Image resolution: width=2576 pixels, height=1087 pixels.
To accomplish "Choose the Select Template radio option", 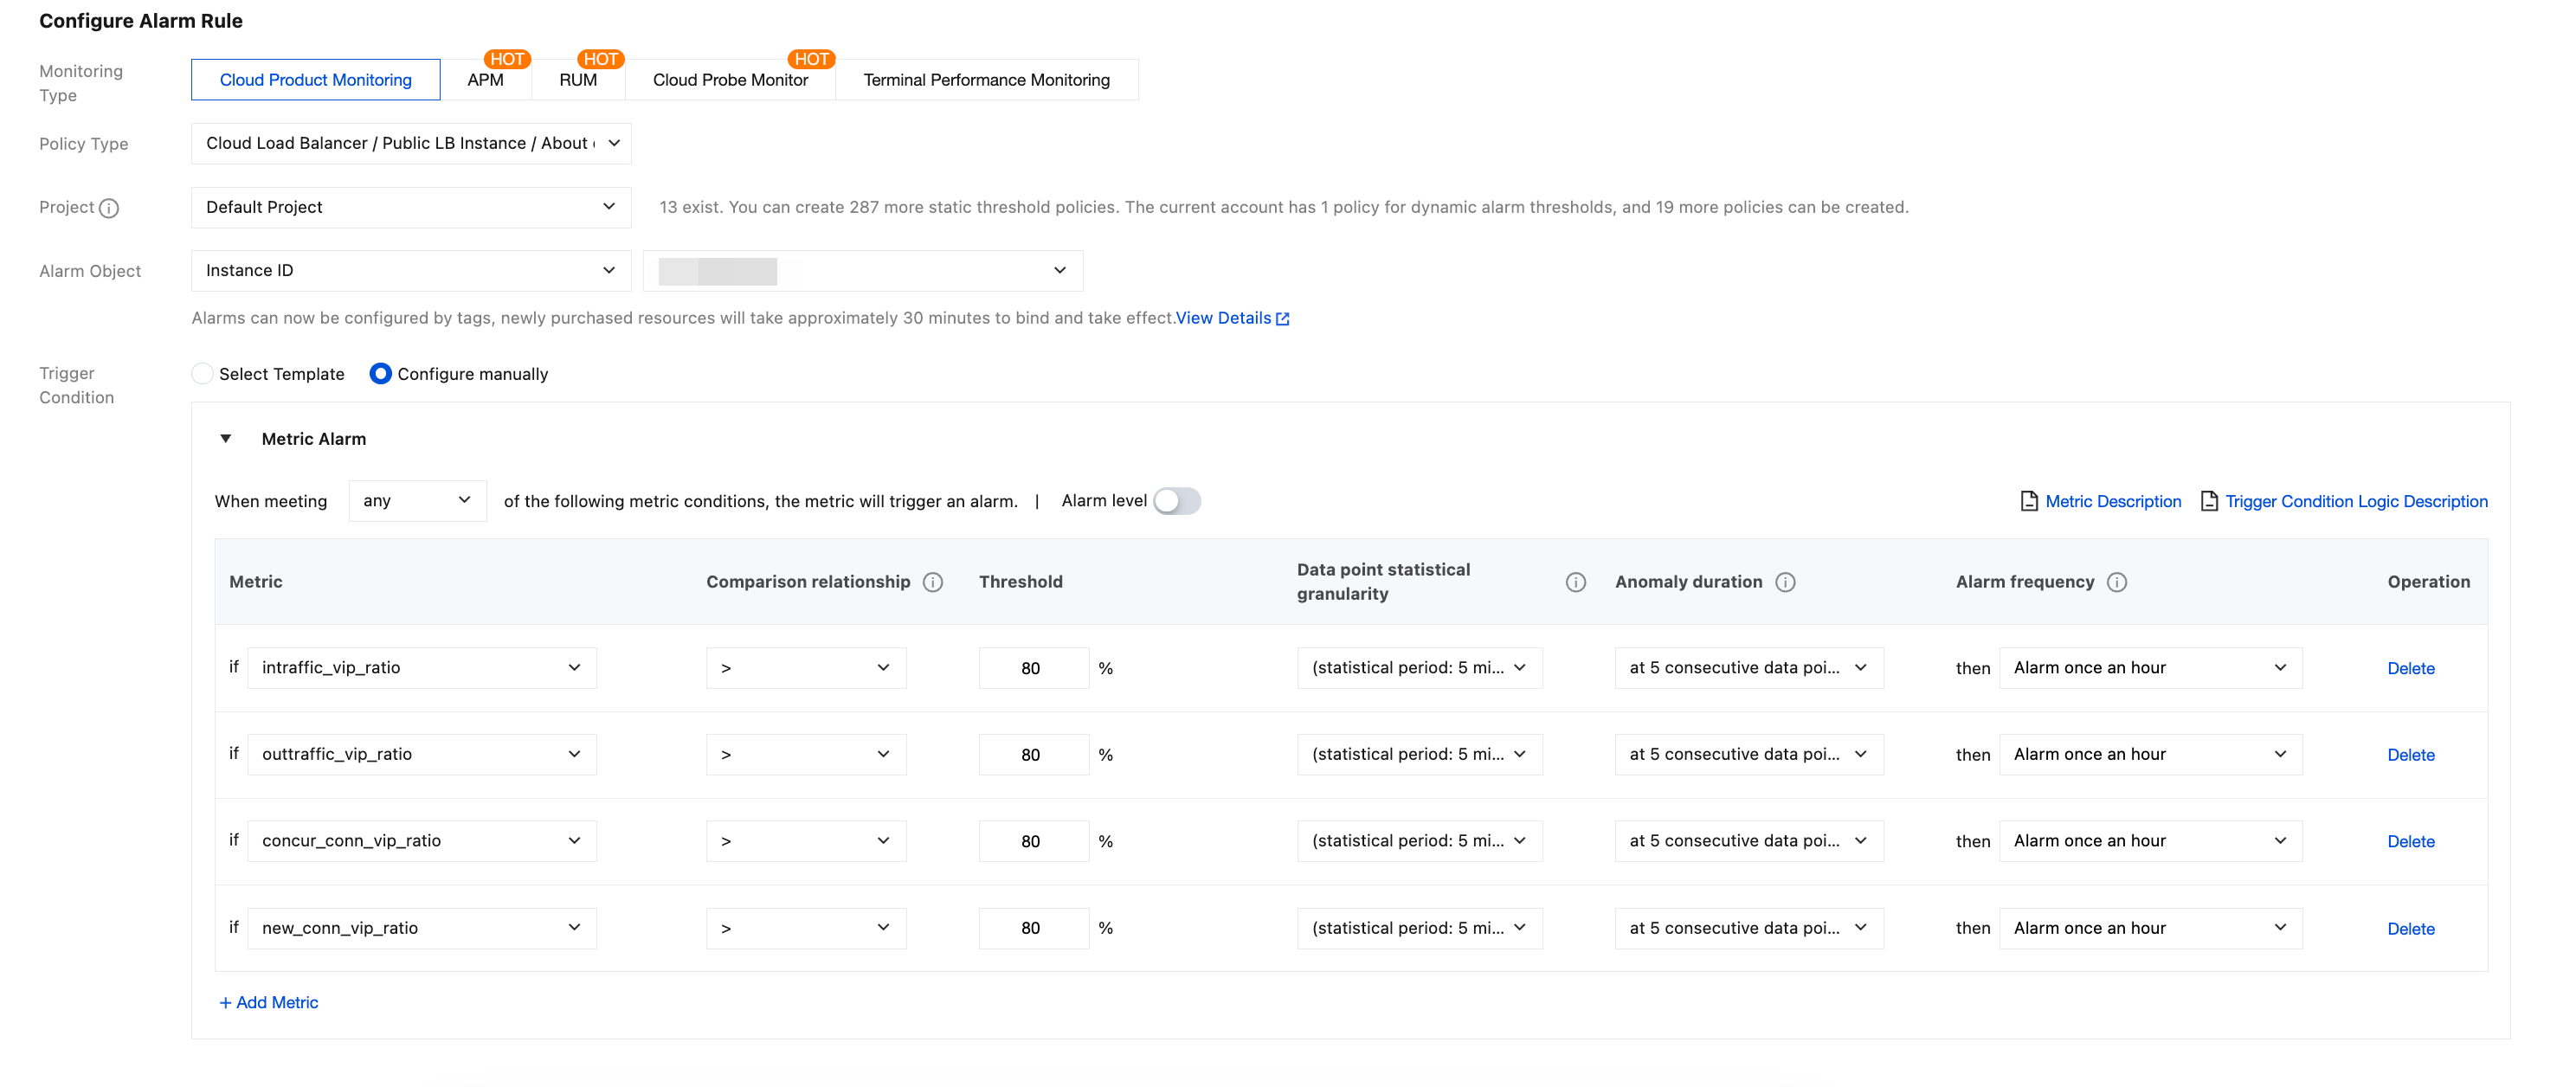I will 202,374.
